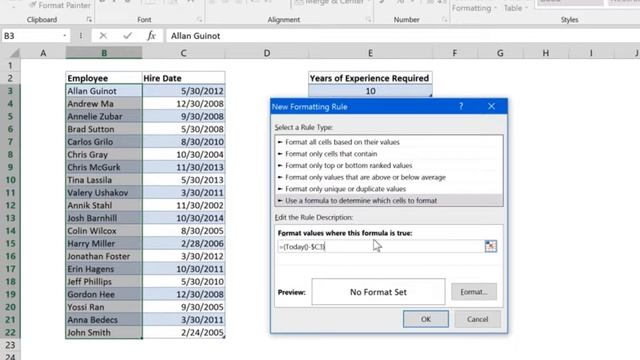Select column F header
This screenshot has height=360, width=640.
pos(455,53)
